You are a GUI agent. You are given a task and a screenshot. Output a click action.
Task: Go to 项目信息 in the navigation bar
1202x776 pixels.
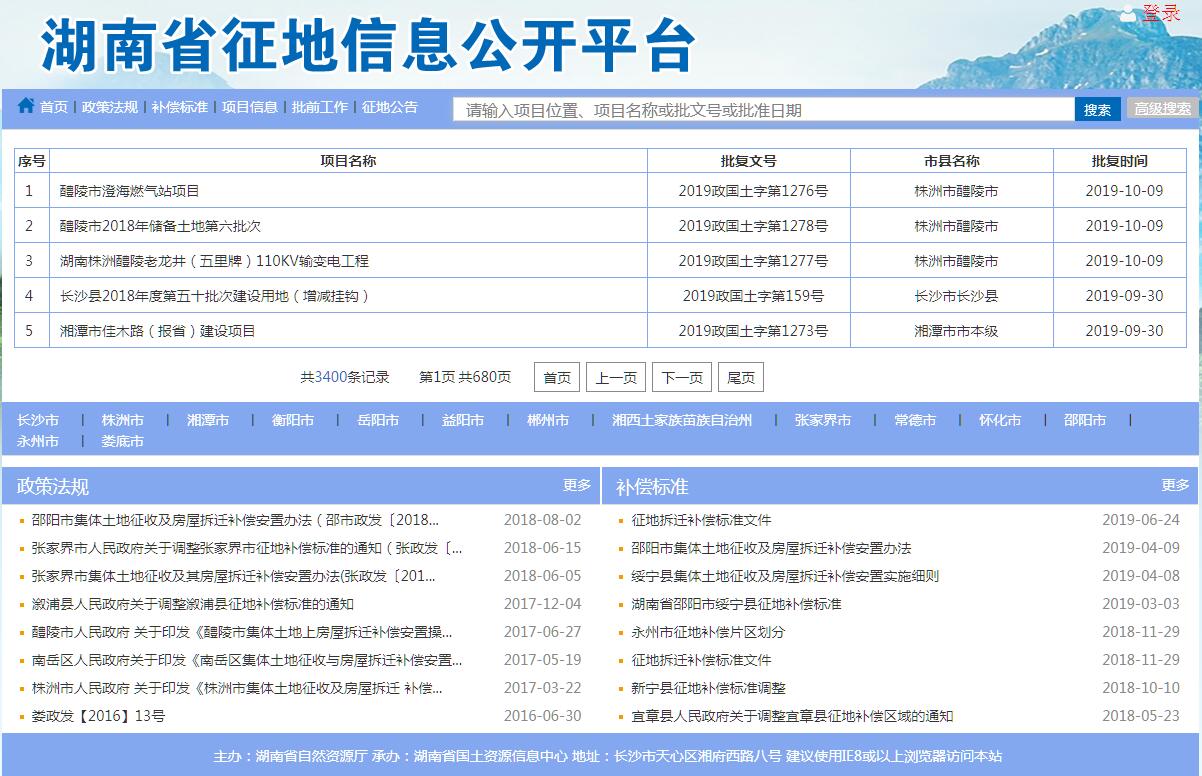pyautogui.click(x=250, y=107)
